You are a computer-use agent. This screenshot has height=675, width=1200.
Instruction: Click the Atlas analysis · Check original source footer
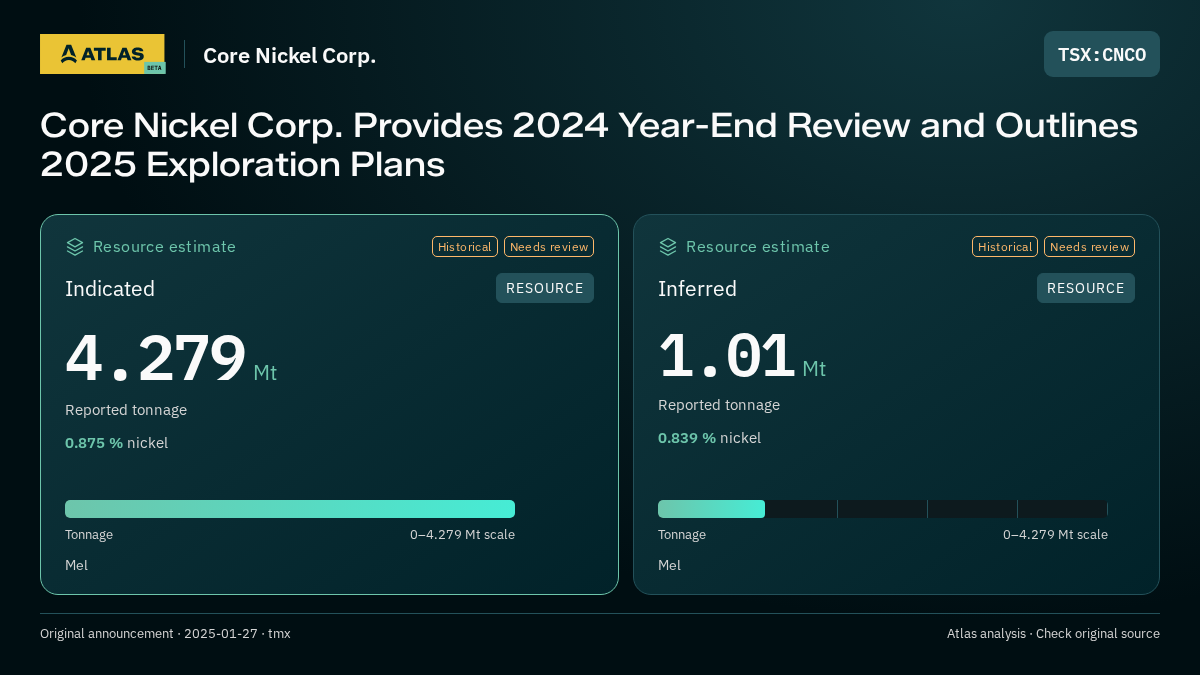(1053, 634)
